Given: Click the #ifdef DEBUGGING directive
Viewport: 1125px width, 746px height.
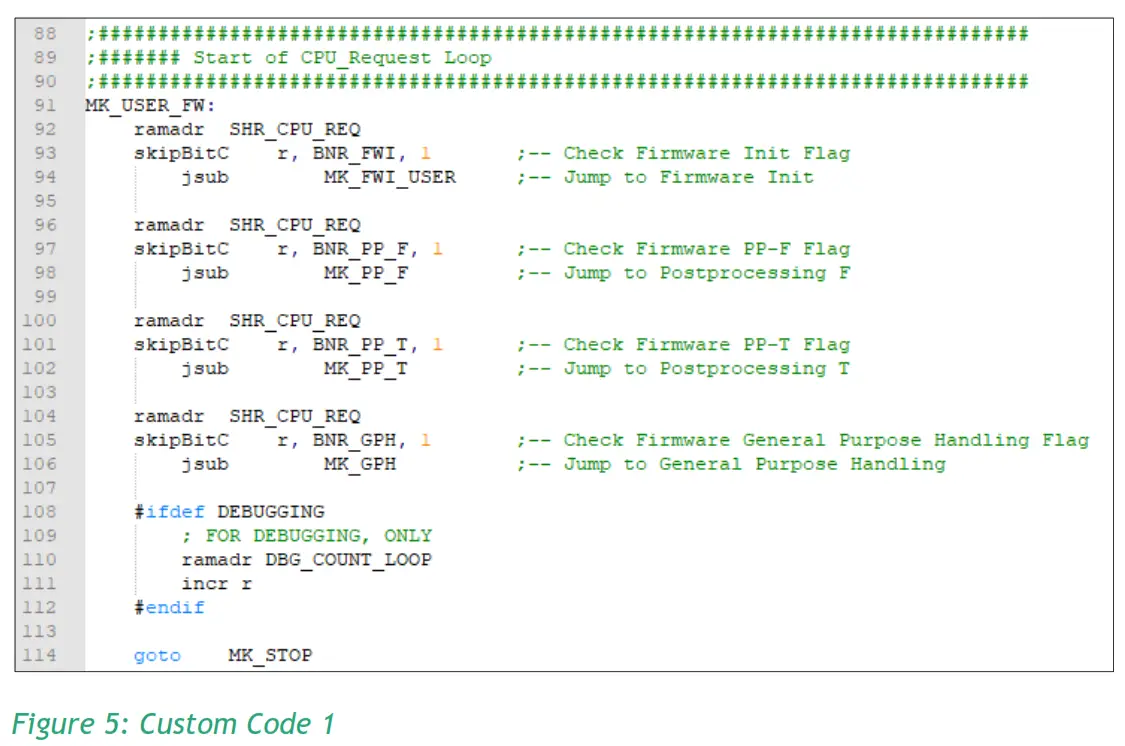Looking at the screenshot, I should 229,512.
